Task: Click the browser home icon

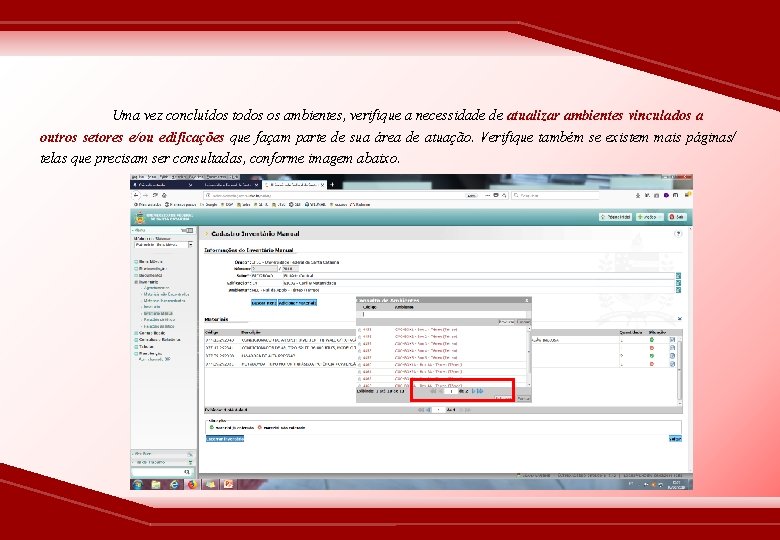Action: point(164,195)
